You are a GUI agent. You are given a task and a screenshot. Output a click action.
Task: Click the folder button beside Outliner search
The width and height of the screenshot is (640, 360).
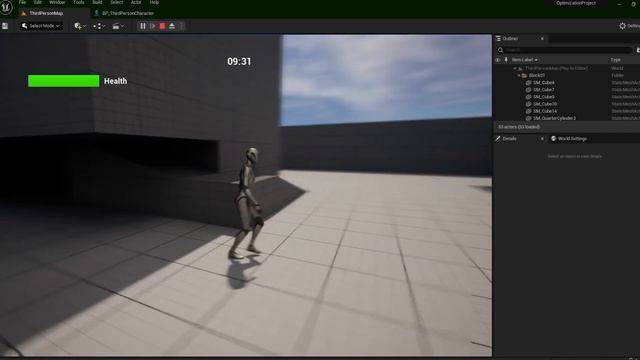638,50
